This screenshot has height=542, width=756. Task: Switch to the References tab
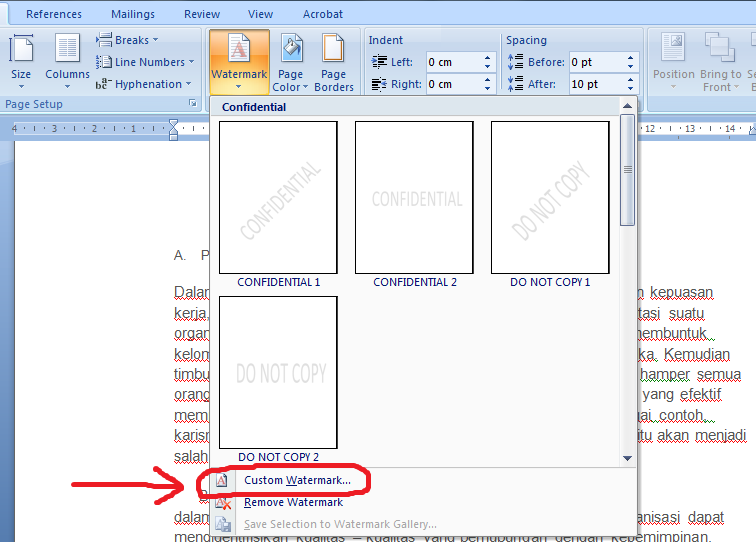point(54,14)
